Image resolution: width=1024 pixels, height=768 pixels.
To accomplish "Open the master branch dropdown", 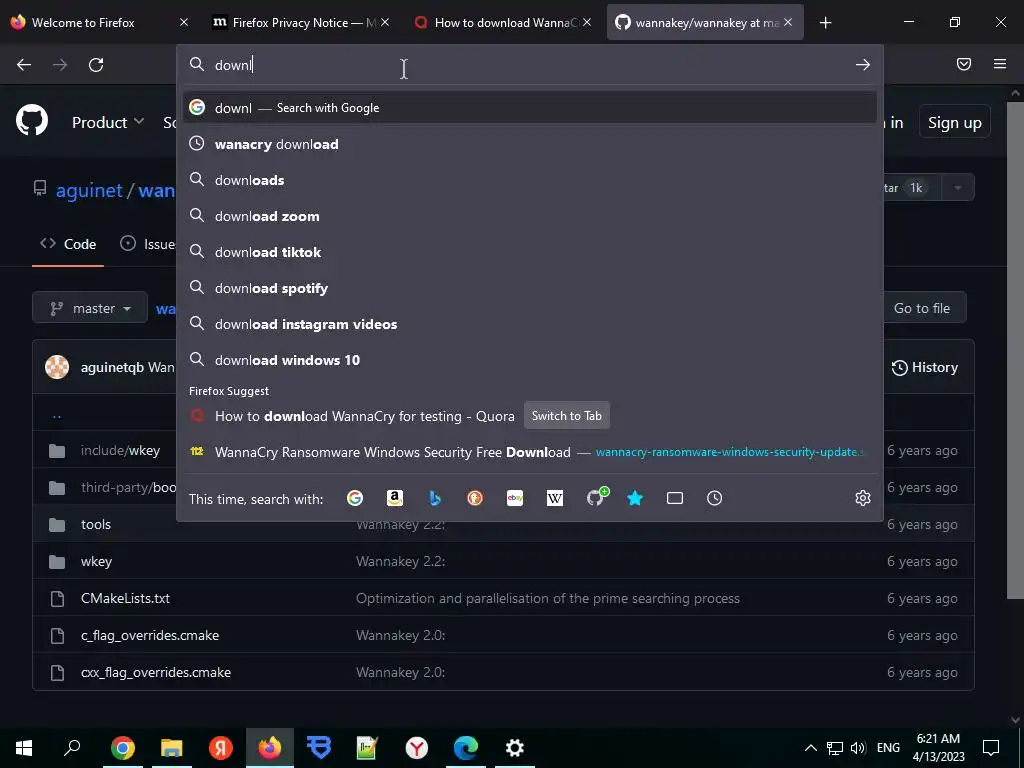I will (90, 308).
